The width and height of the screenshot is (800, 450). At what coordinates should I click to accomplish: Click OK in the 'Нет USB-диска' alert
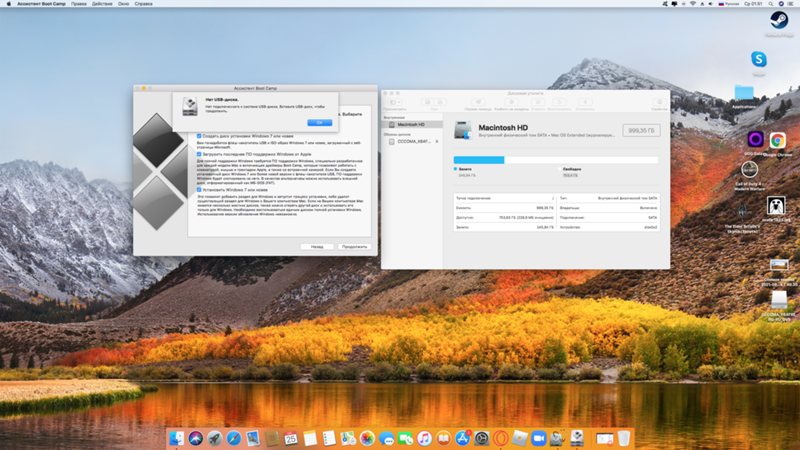pyautogui.click(x=319, y=122)
